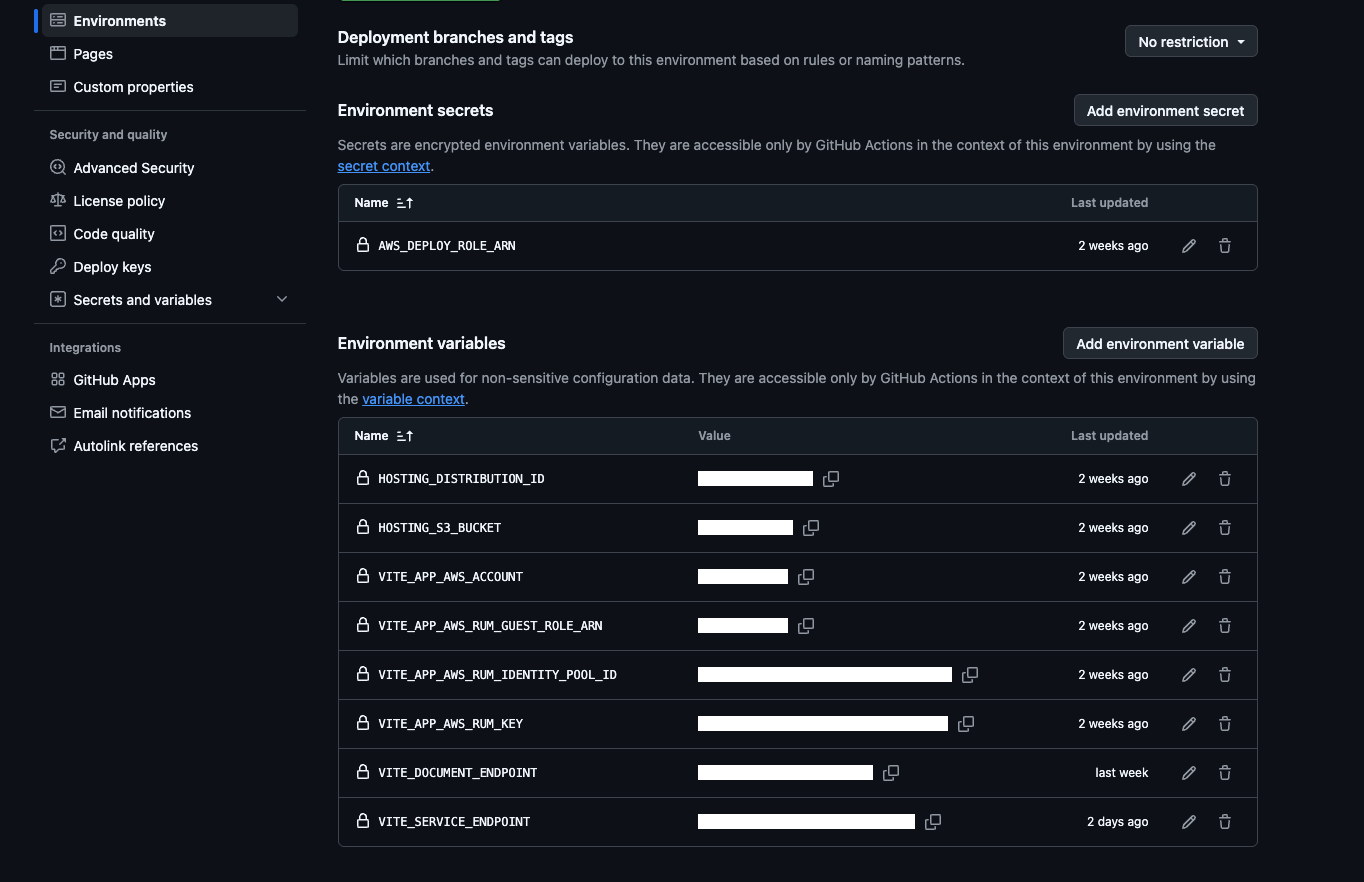This screenshot has width=1364, height=882.
Task: Copy the VITE_DOCUMENT_ENDPOINT value
Action: [891, 773]
